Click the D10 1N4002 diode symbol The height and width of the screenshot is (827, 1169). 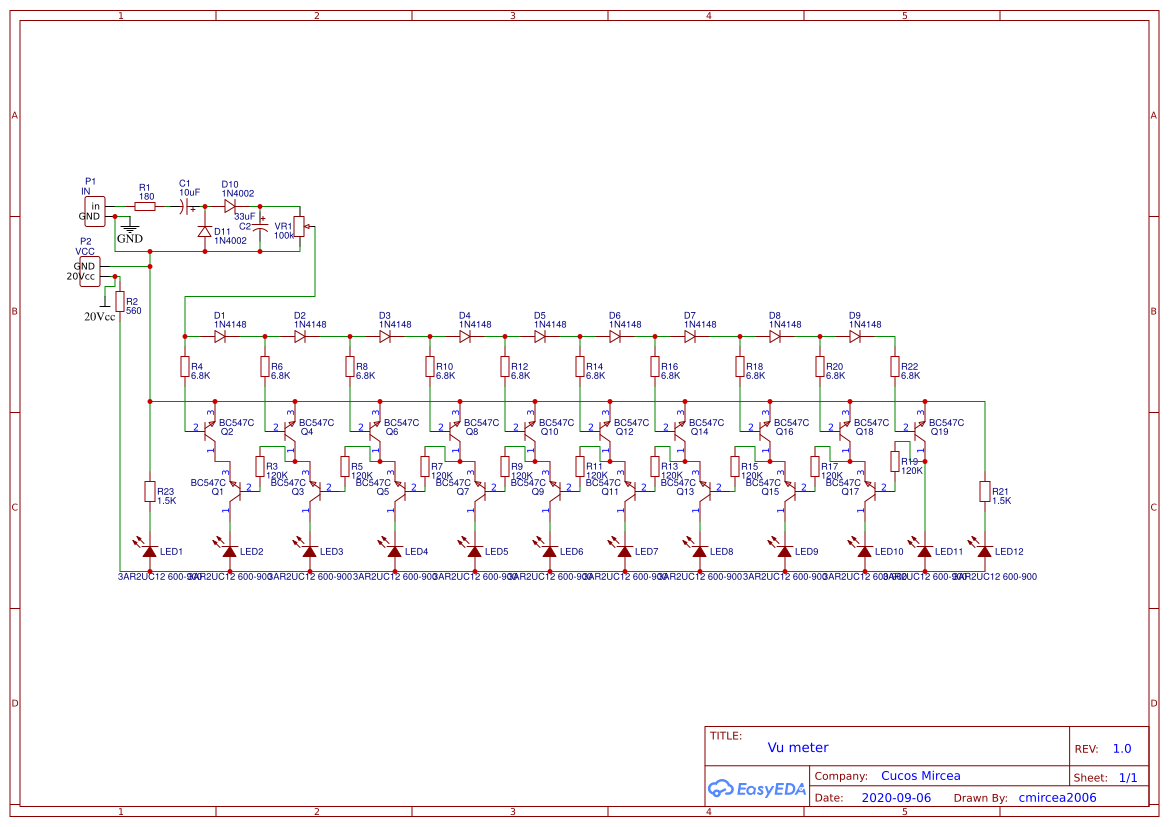230,207
